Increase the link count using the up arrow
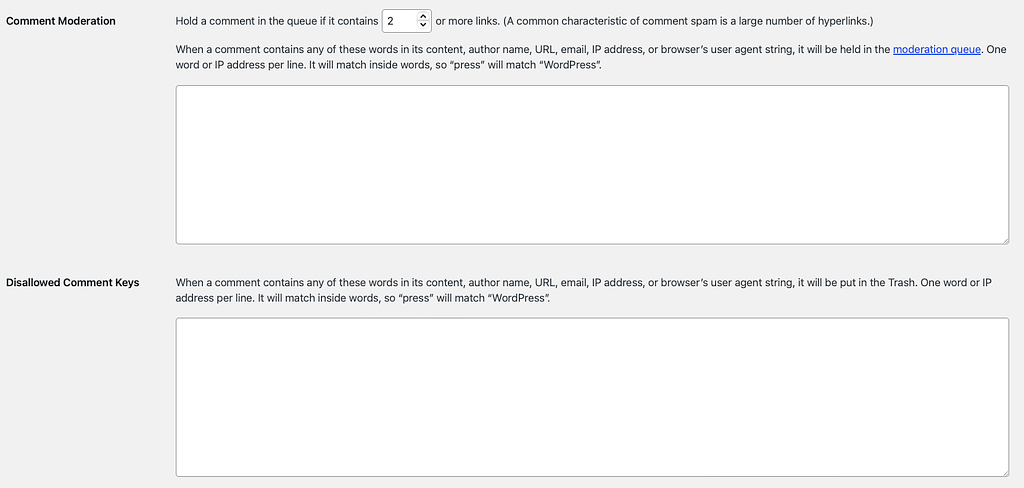 click(x=423, y=16)
